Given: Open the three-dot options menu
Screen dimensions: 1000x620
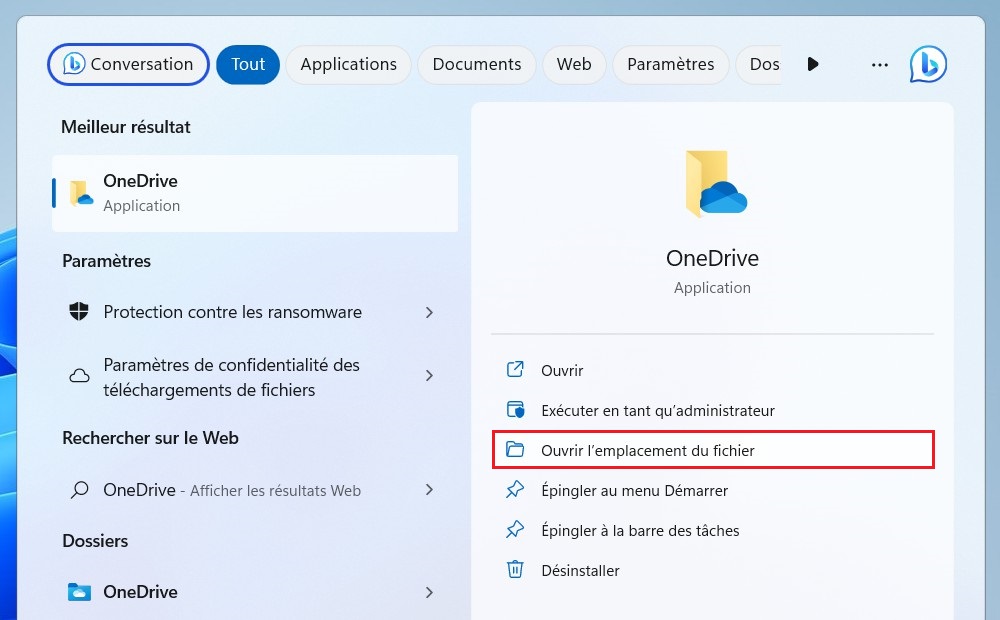Looking at the screenshot, I should pyautogui.click(x=879, y=64).
